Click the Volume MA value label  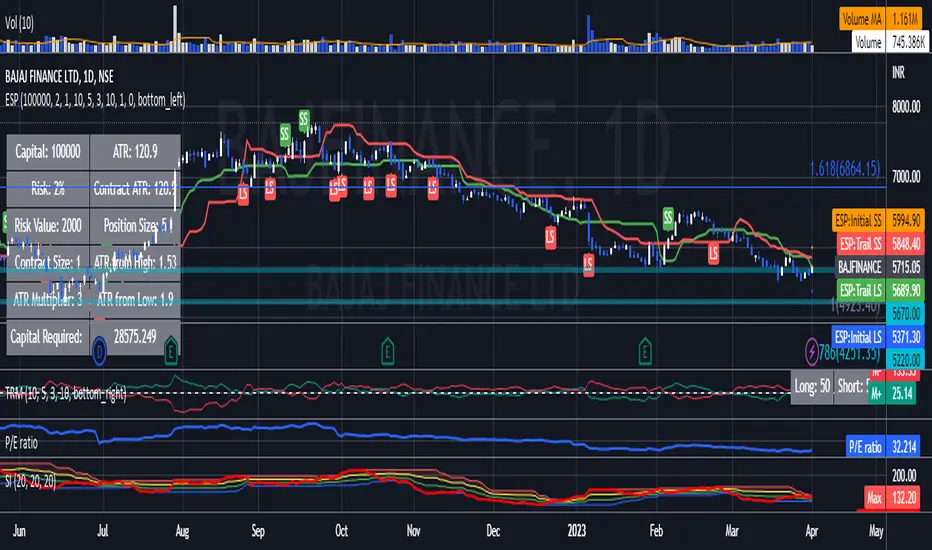point(883,19)
